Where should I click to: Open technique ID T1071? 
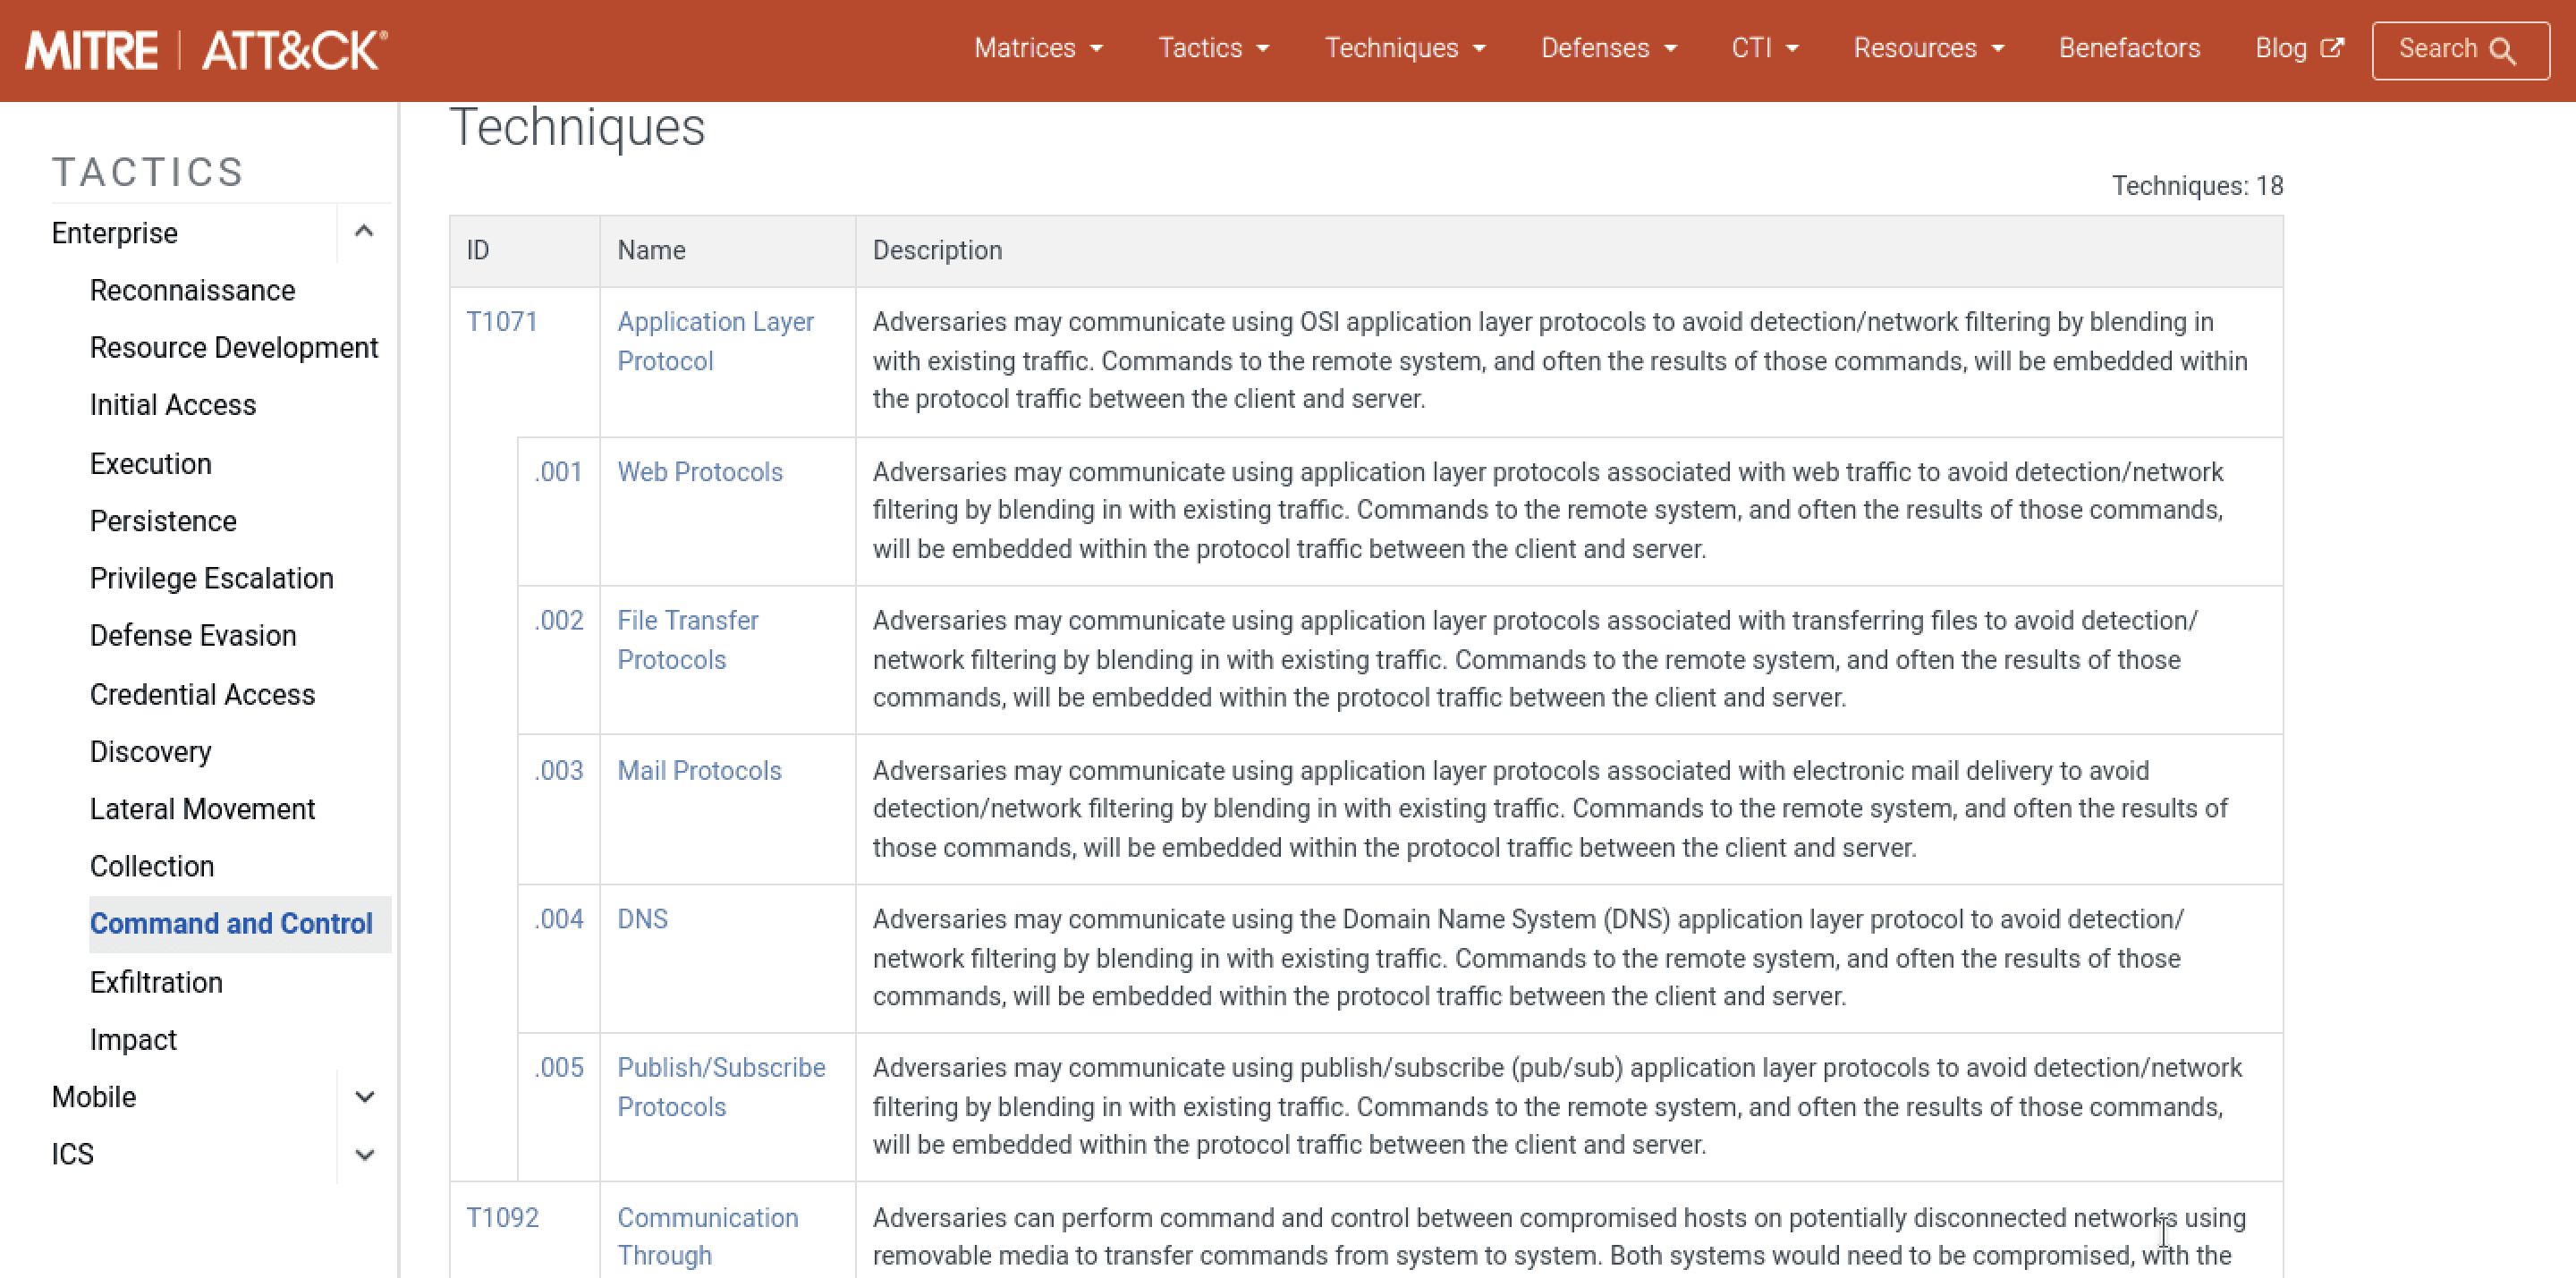pyautogui.click(x=502, y=321)
